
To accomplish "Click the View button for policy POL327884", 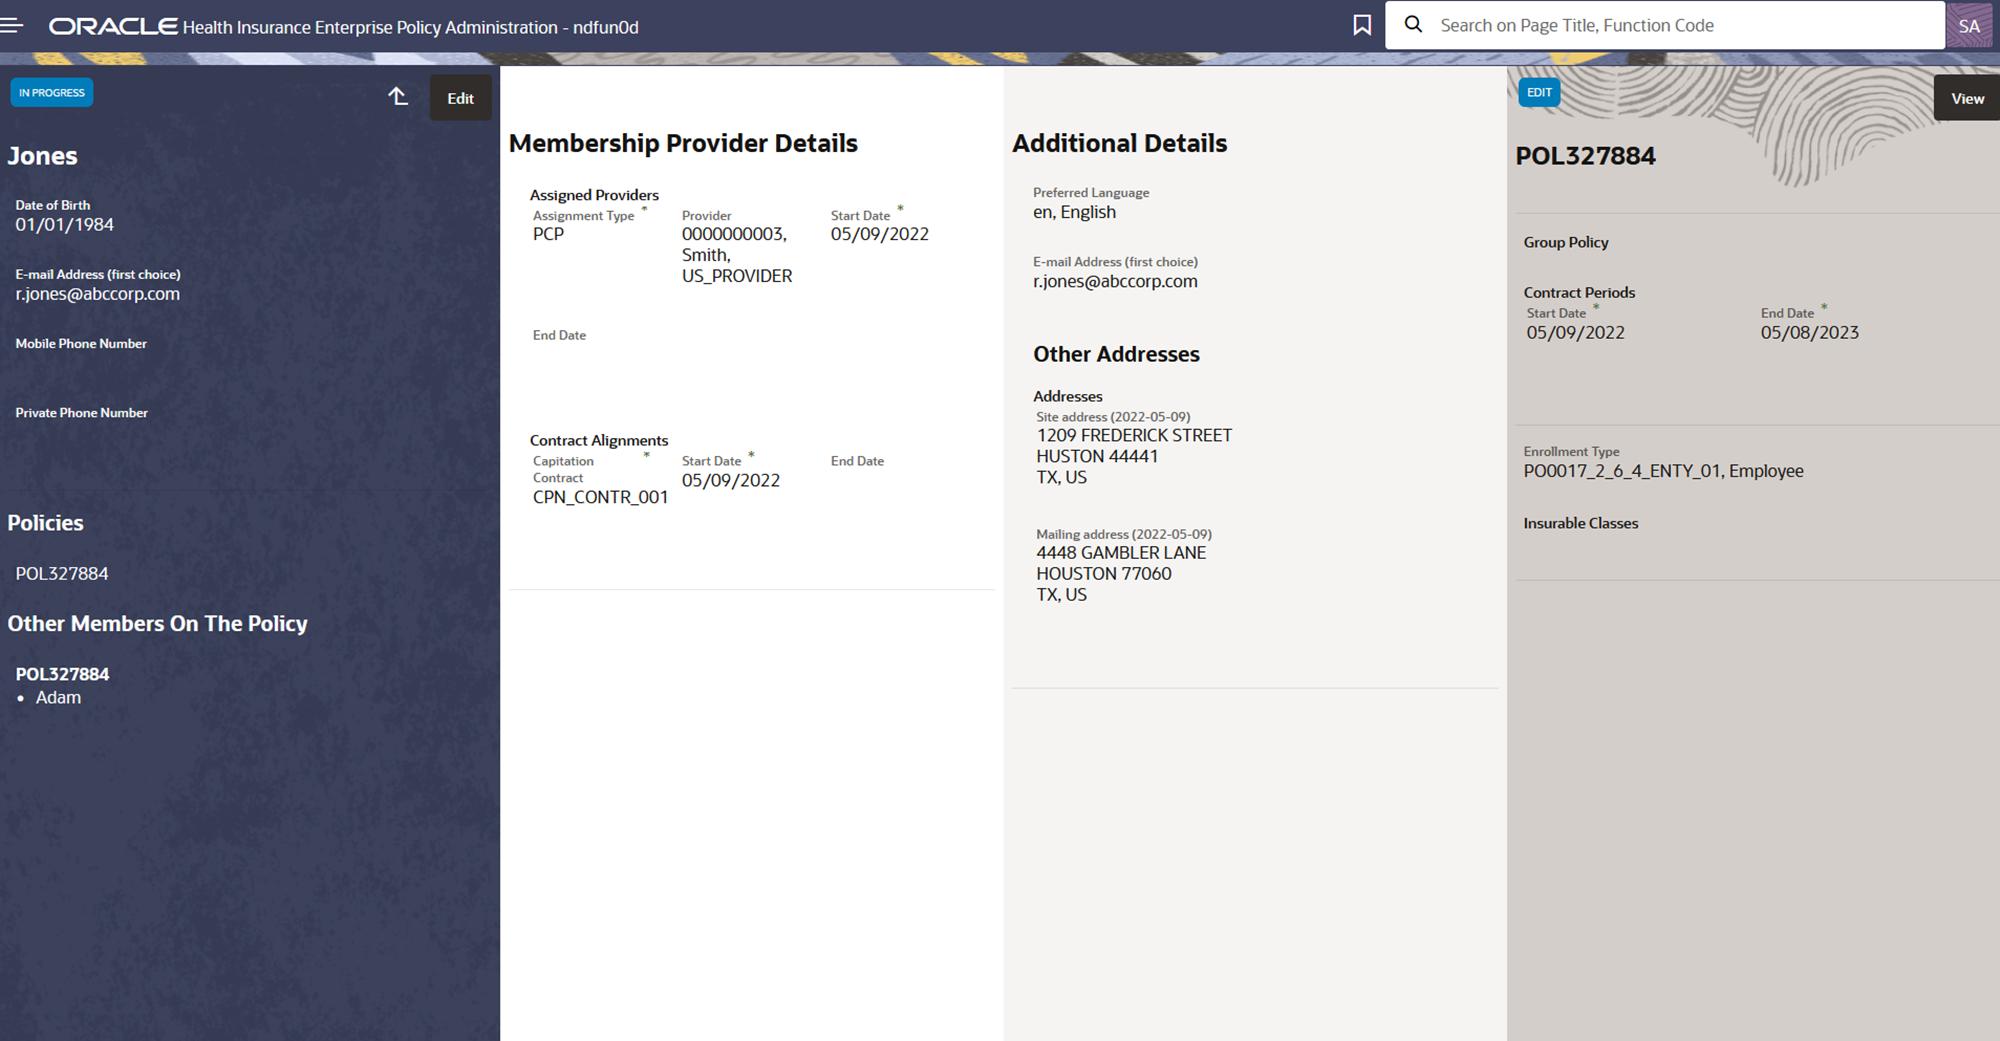I will [x=1966, y=98].
